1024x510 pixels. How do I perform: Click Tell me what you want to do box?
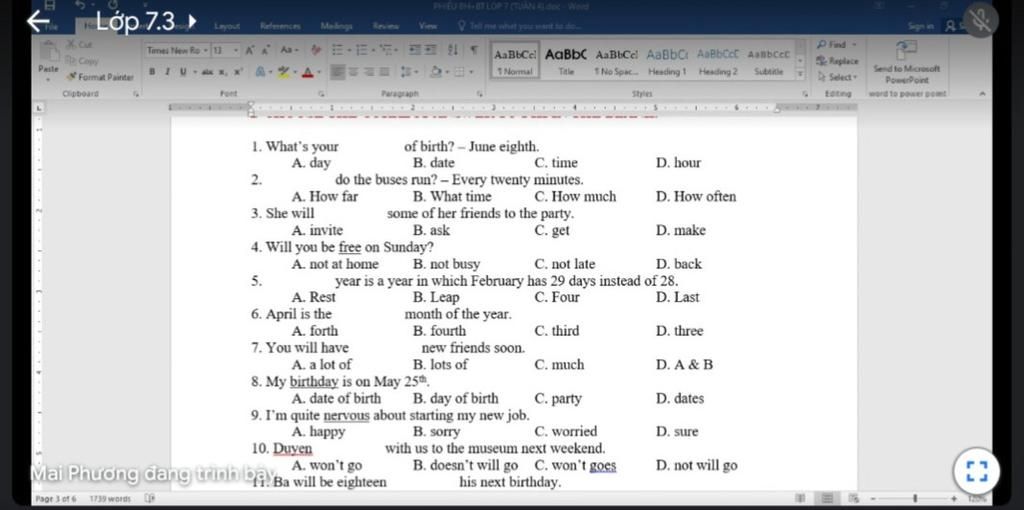pos(517,27)
